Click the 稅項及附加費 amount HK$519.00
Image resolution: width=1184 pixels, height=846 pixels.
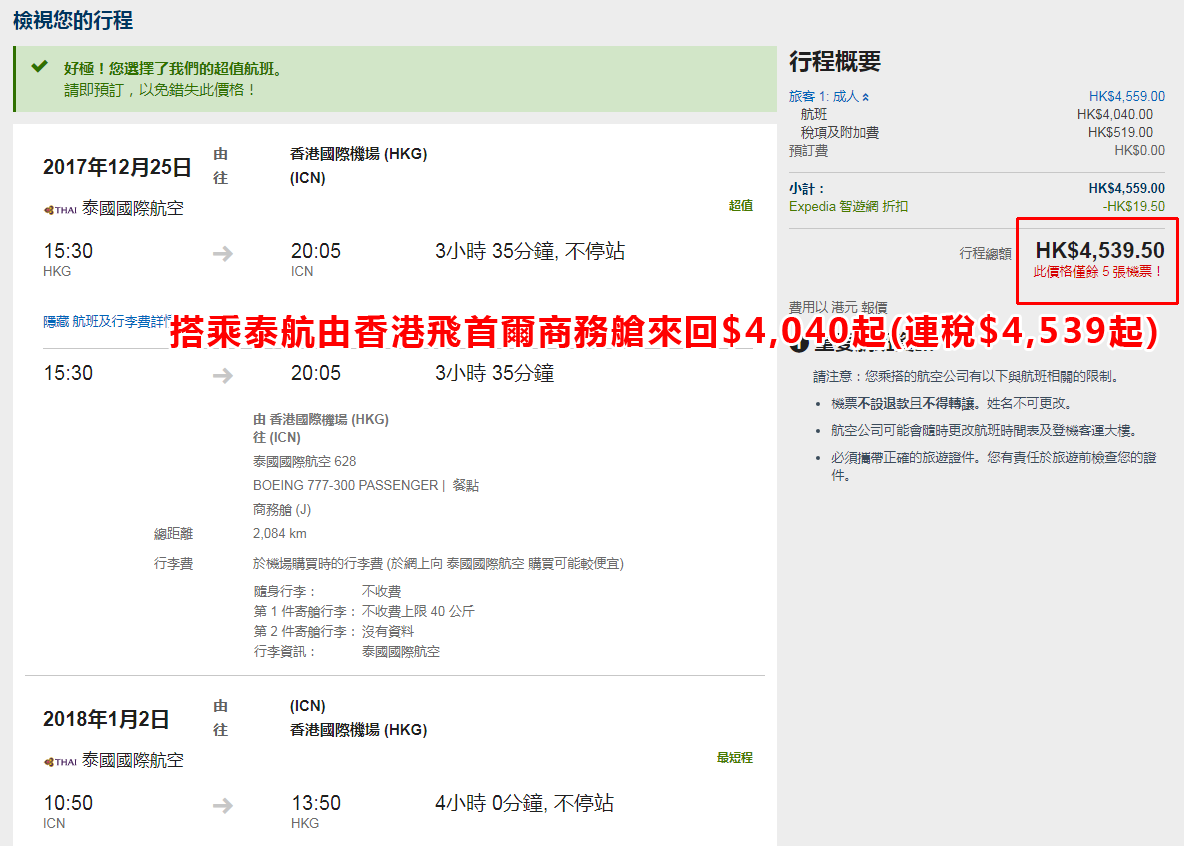[1121, 133]
